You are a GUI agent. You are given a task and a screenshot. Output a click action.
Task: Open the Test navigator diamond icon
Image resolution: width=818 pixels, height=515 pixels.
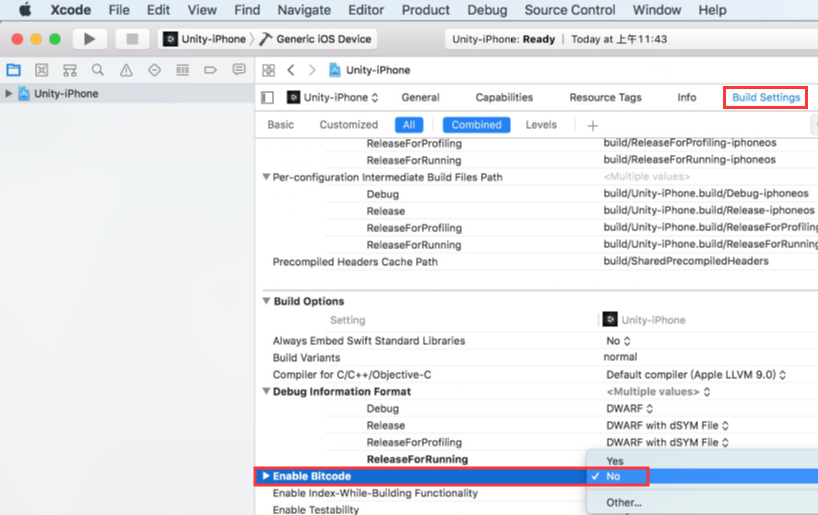pos(154,70)
